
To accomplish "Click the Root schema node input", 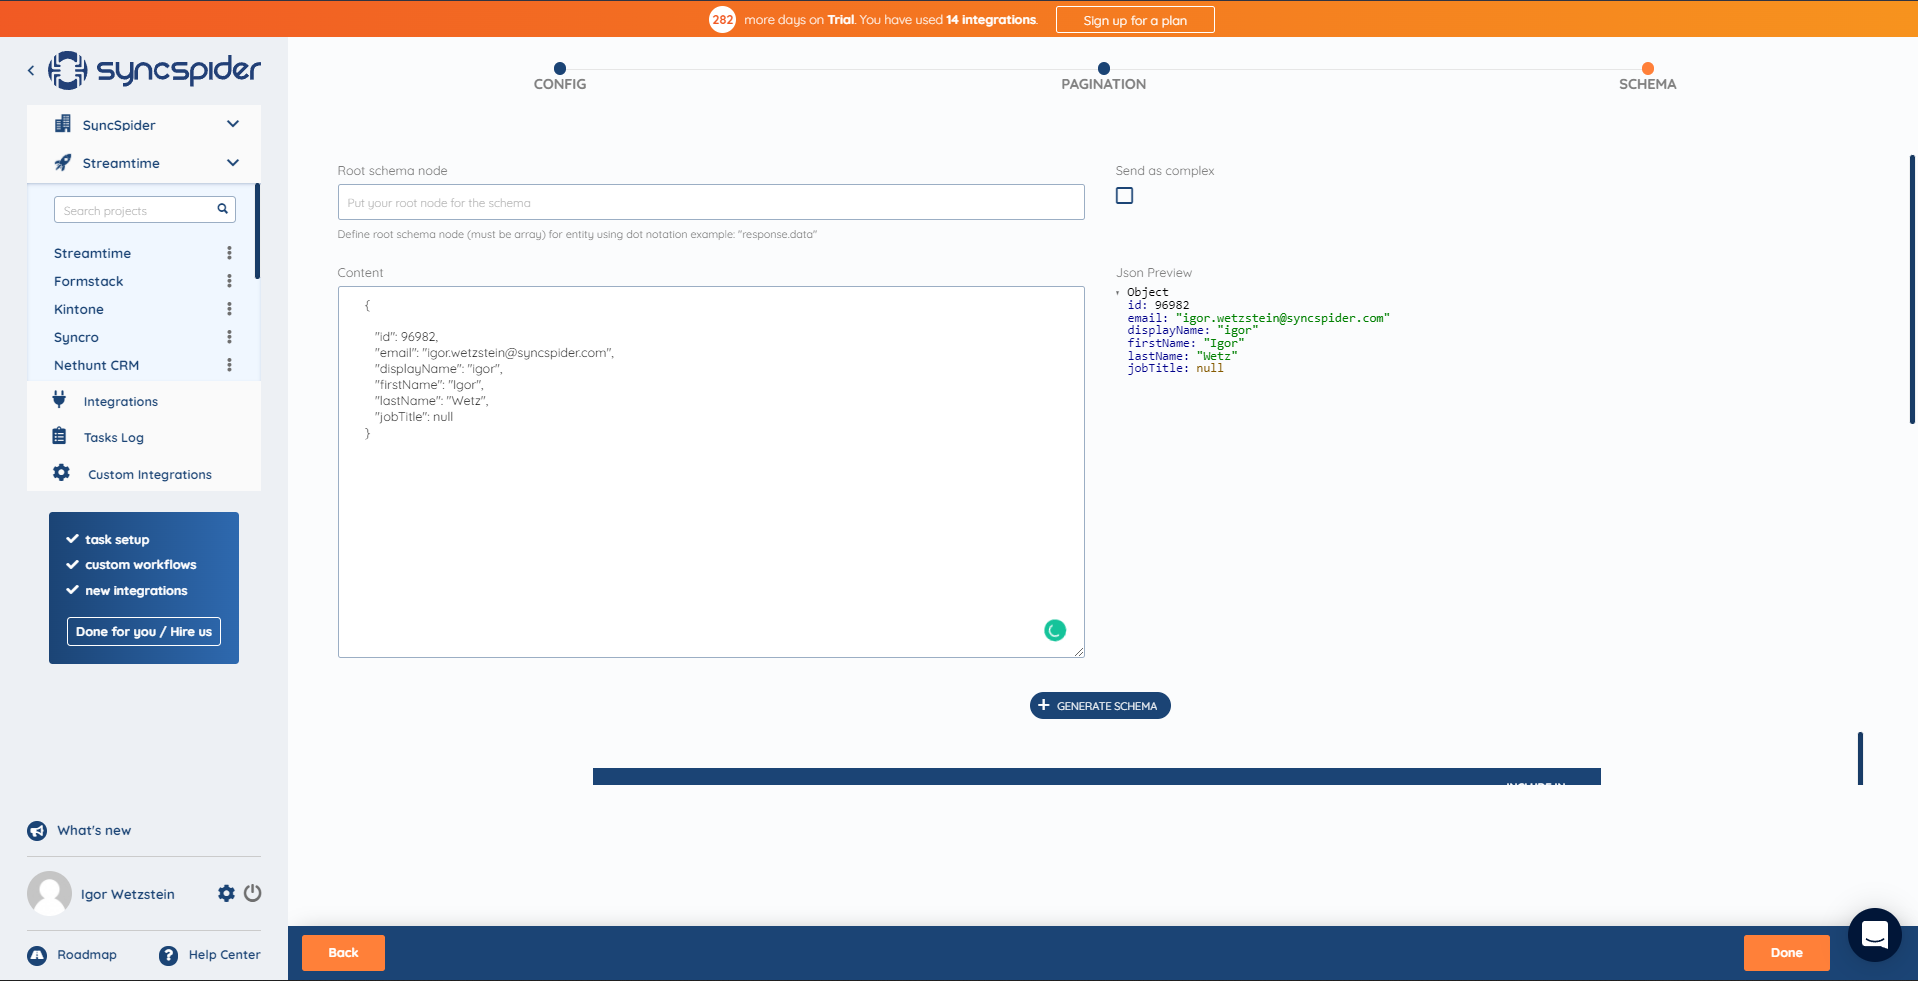I will pos(711,202).
